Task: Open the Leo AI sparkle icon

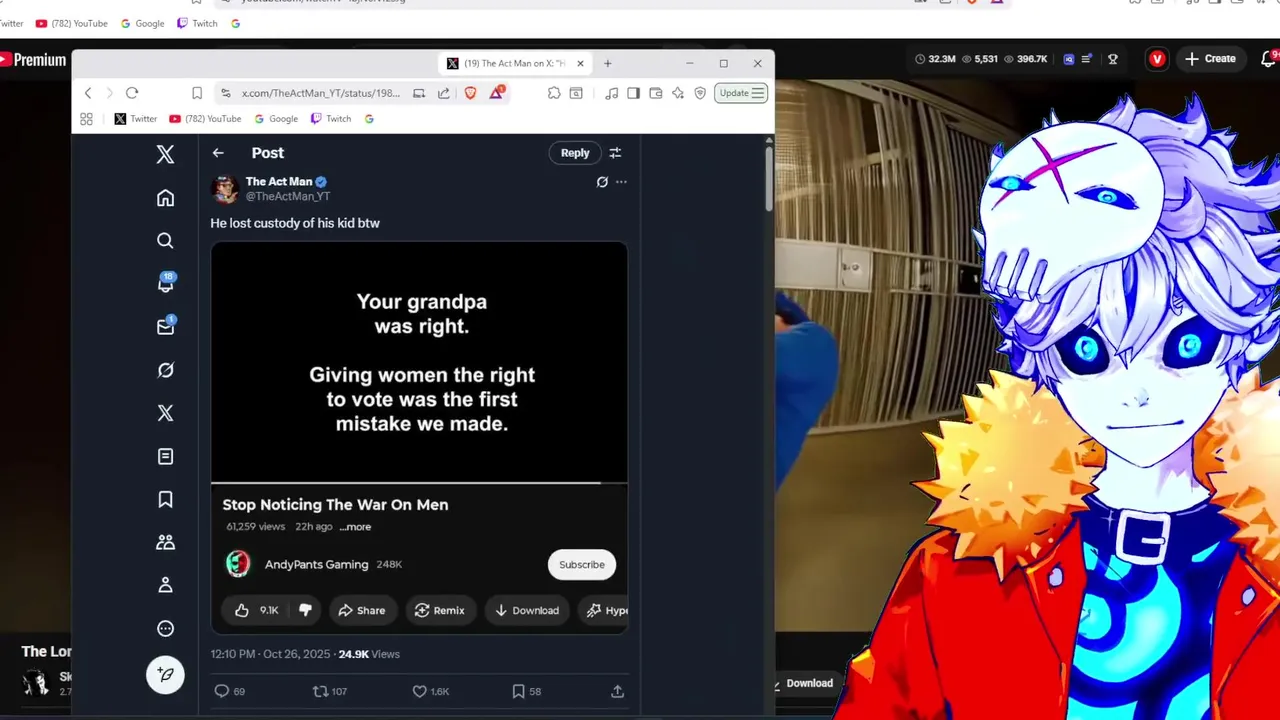Action: 678,93
